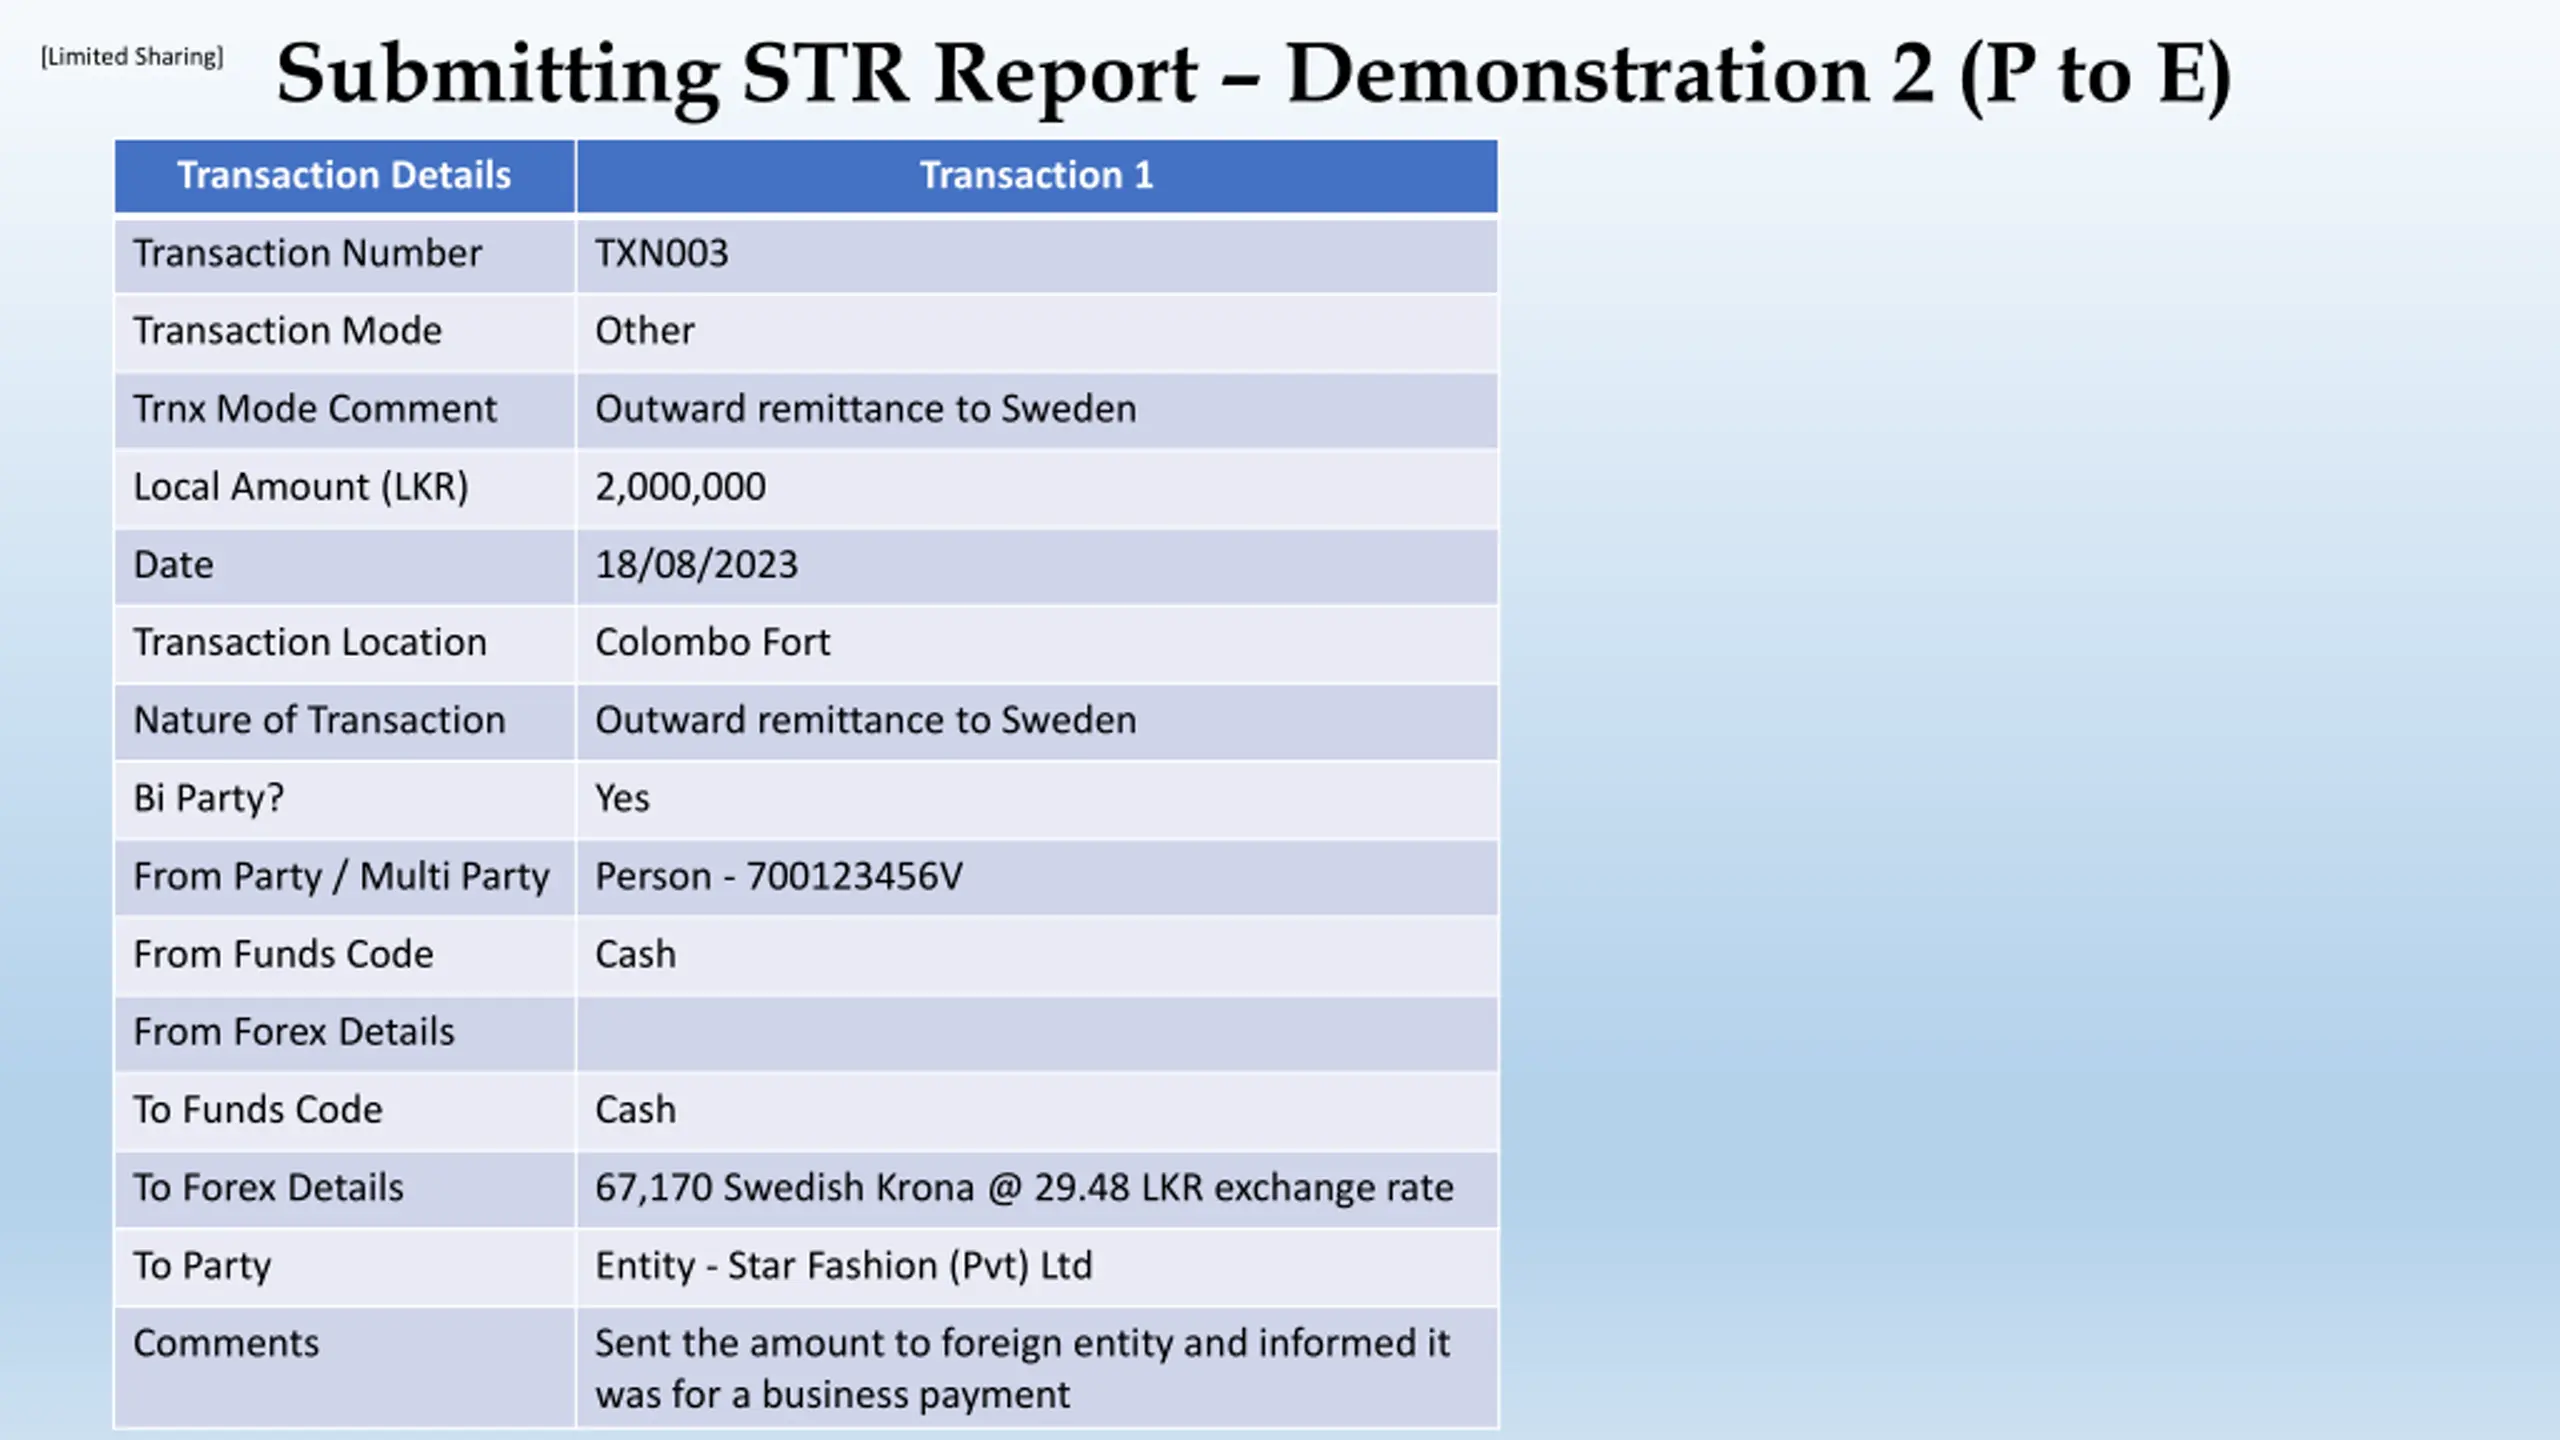This screenshot has width=2560, height=1440.
Task: Click 'Outward remittance to Sweden' in the Trnx Mode Comment row
Action: click(866, 409)
